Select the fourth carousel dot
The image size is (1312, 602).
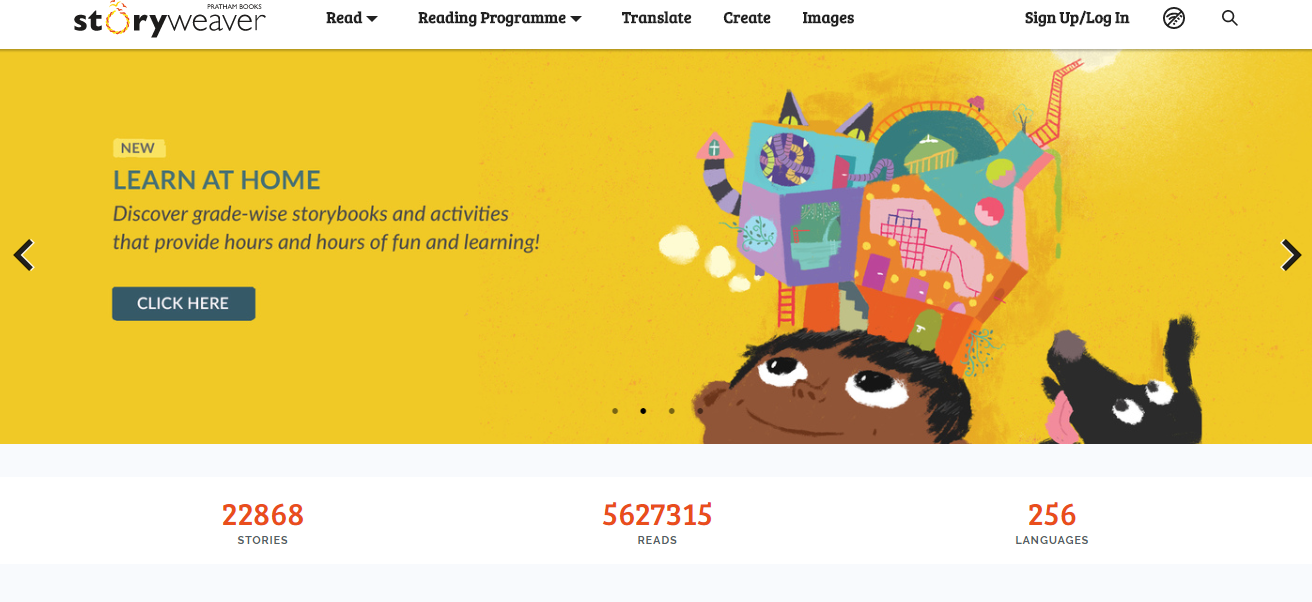tap(700, 411)
